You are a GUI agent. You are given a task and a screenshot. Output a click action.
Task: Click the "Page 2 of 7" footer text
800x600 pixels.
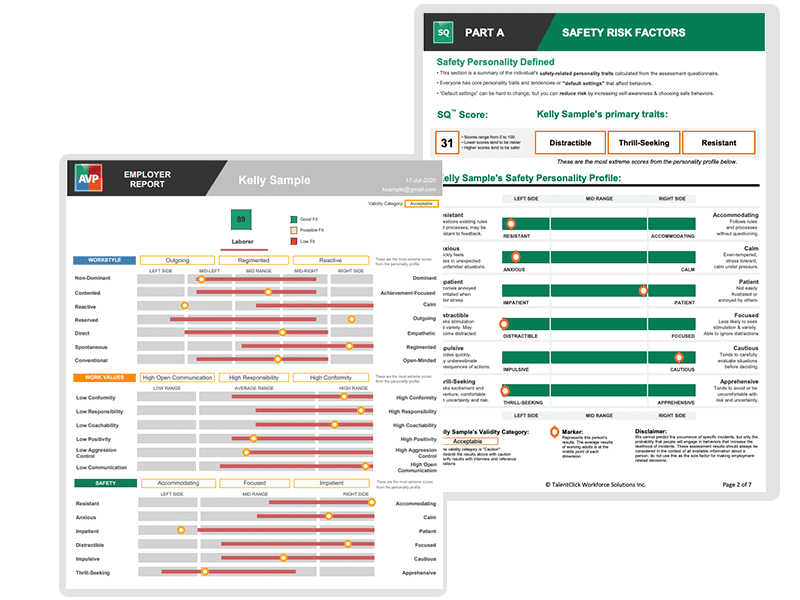point(737,485)
